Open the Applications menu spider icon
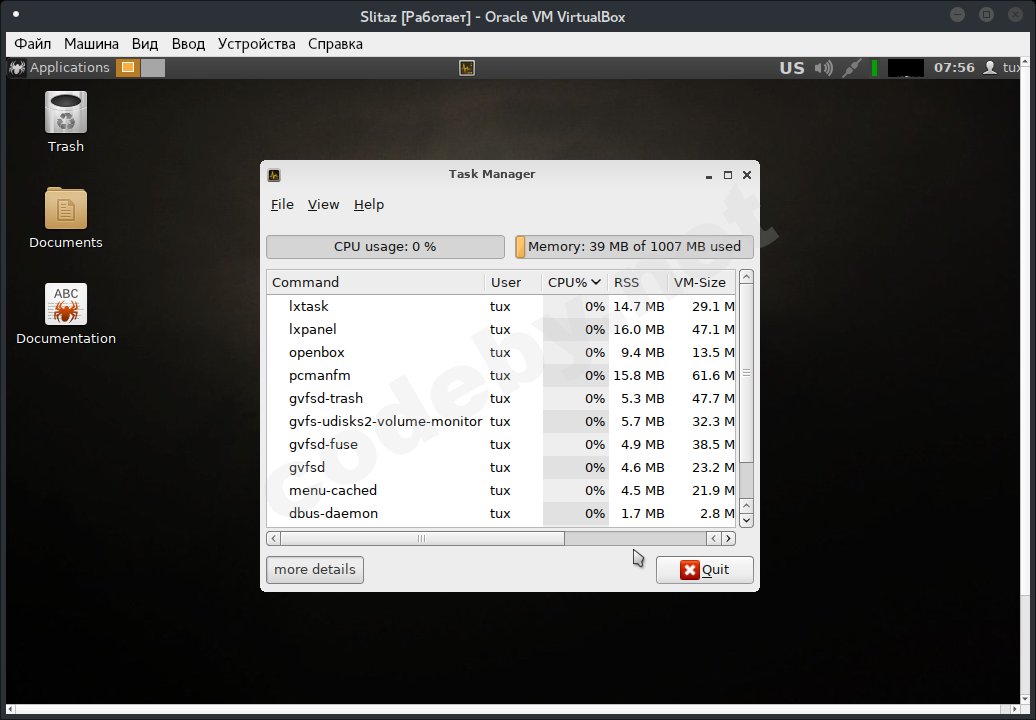1036x720 pixels. tap(17, 67)
